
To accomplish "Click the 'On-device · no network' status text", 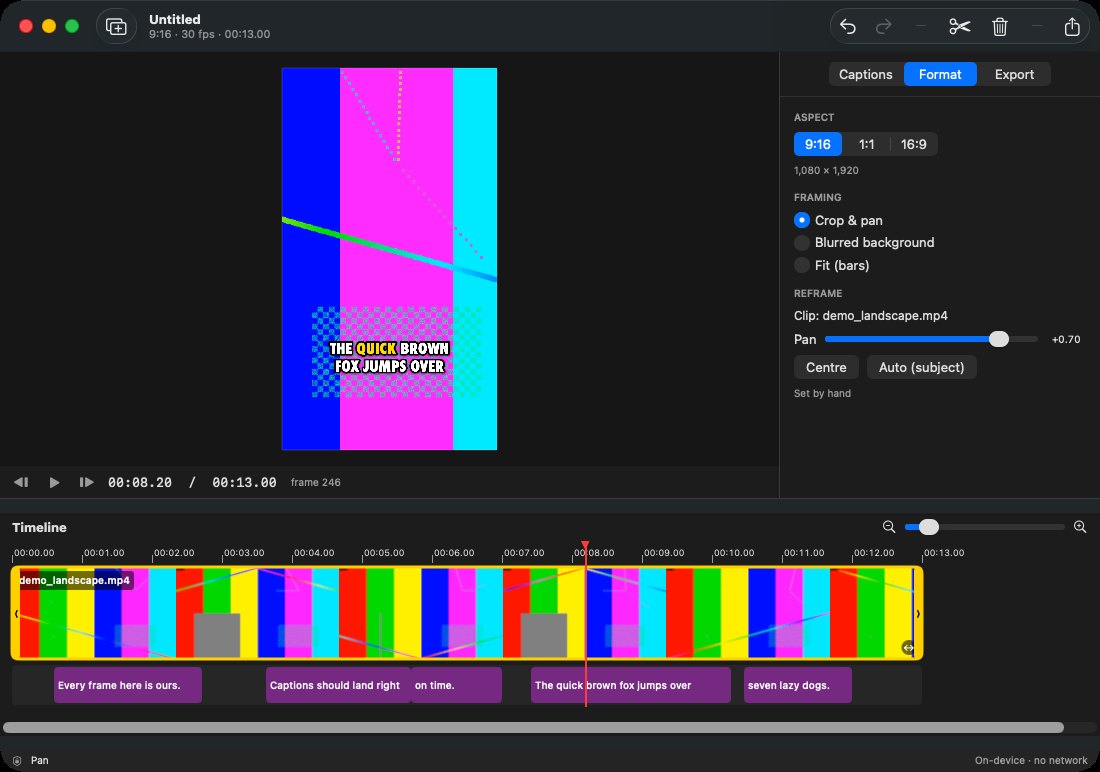I will [1031, 760].
